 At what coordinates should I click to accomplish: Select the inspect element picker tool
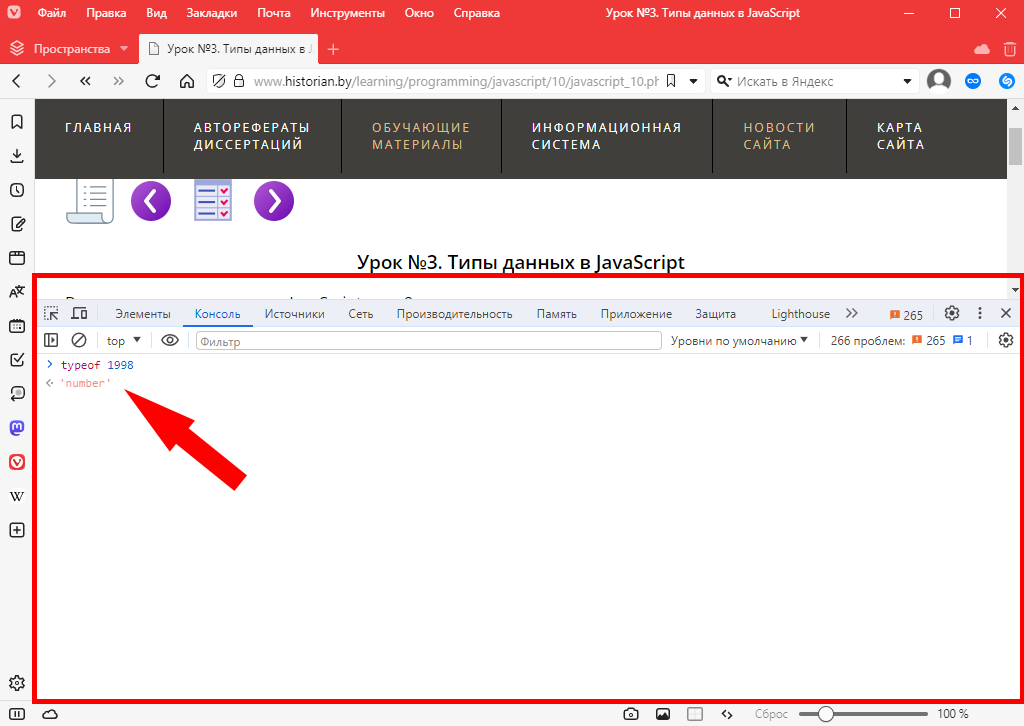[52, 314]
